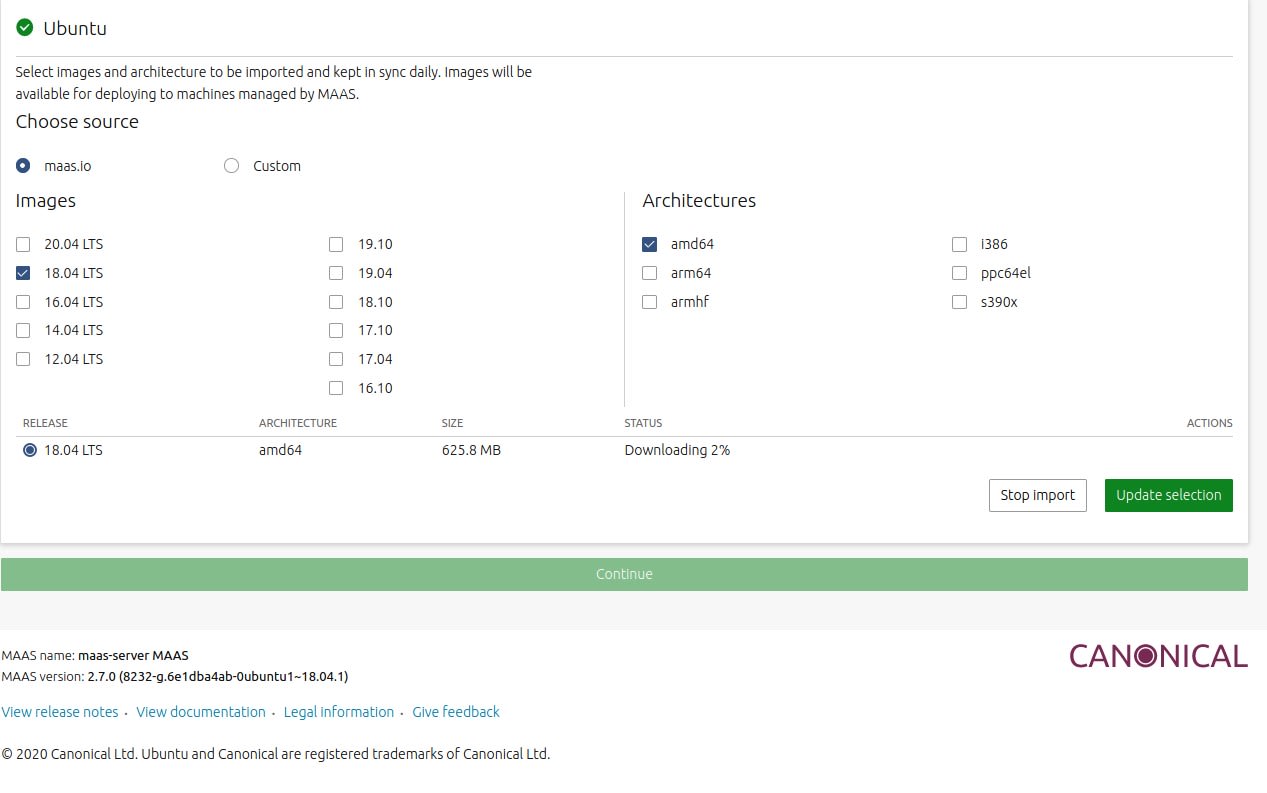Click the 'amd64' cell in the release table
The height and width of the screenshot is (793, 1267).
[280, 450]
